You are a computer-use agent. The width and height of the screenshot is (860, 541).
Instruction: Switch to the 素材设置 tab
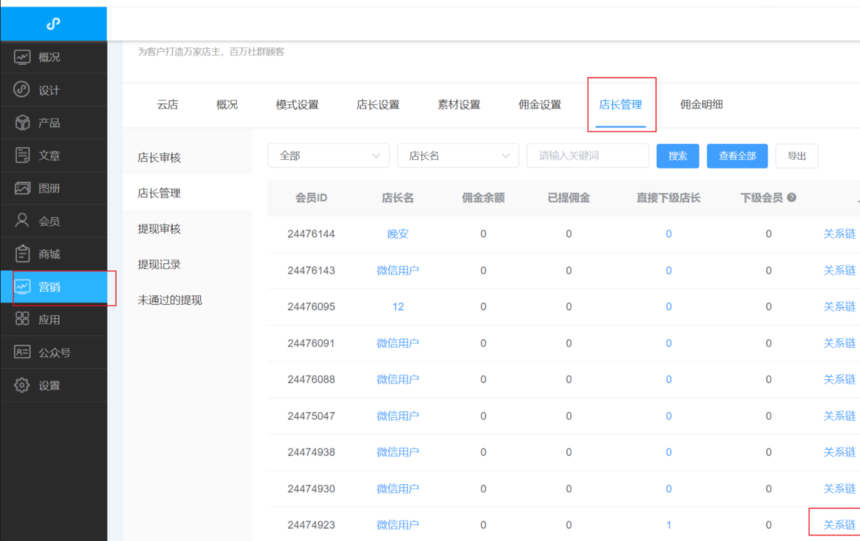(458, 105)
